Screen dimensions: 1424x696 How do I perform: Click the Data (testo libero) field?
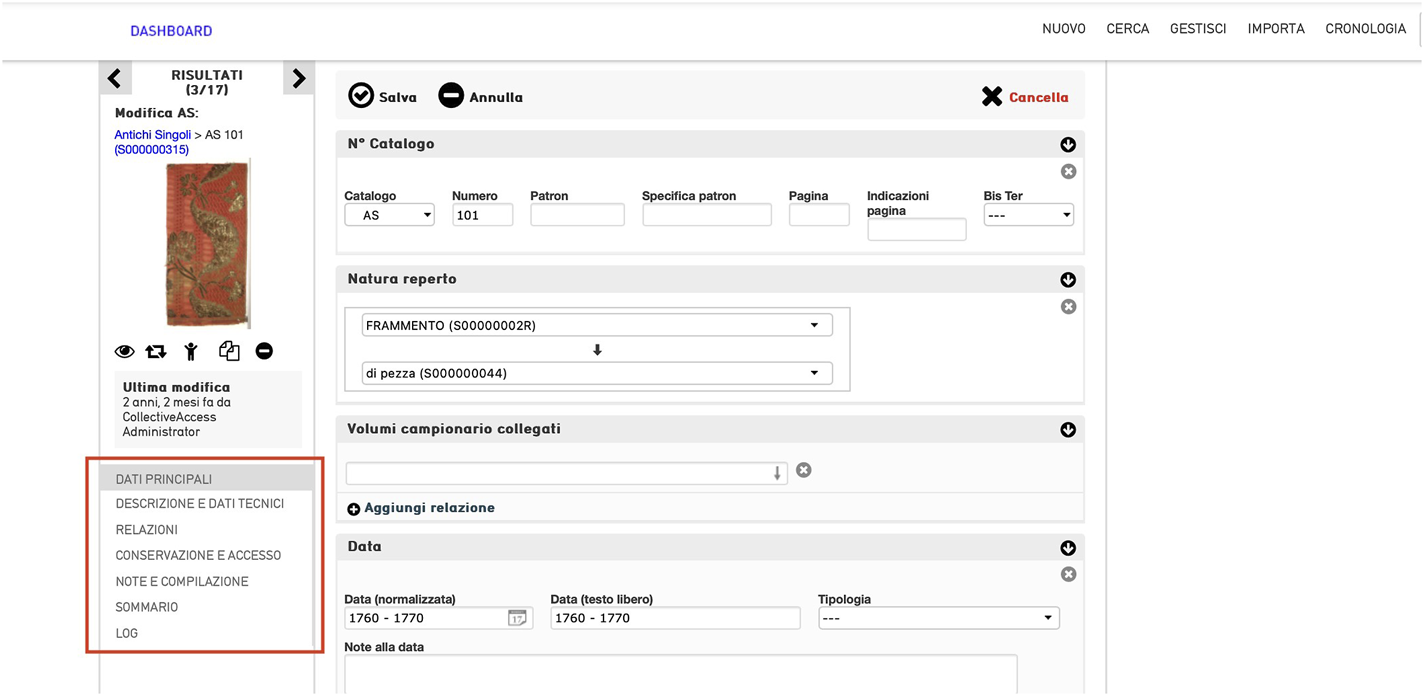pyautogui.click(x=675, y=618)
